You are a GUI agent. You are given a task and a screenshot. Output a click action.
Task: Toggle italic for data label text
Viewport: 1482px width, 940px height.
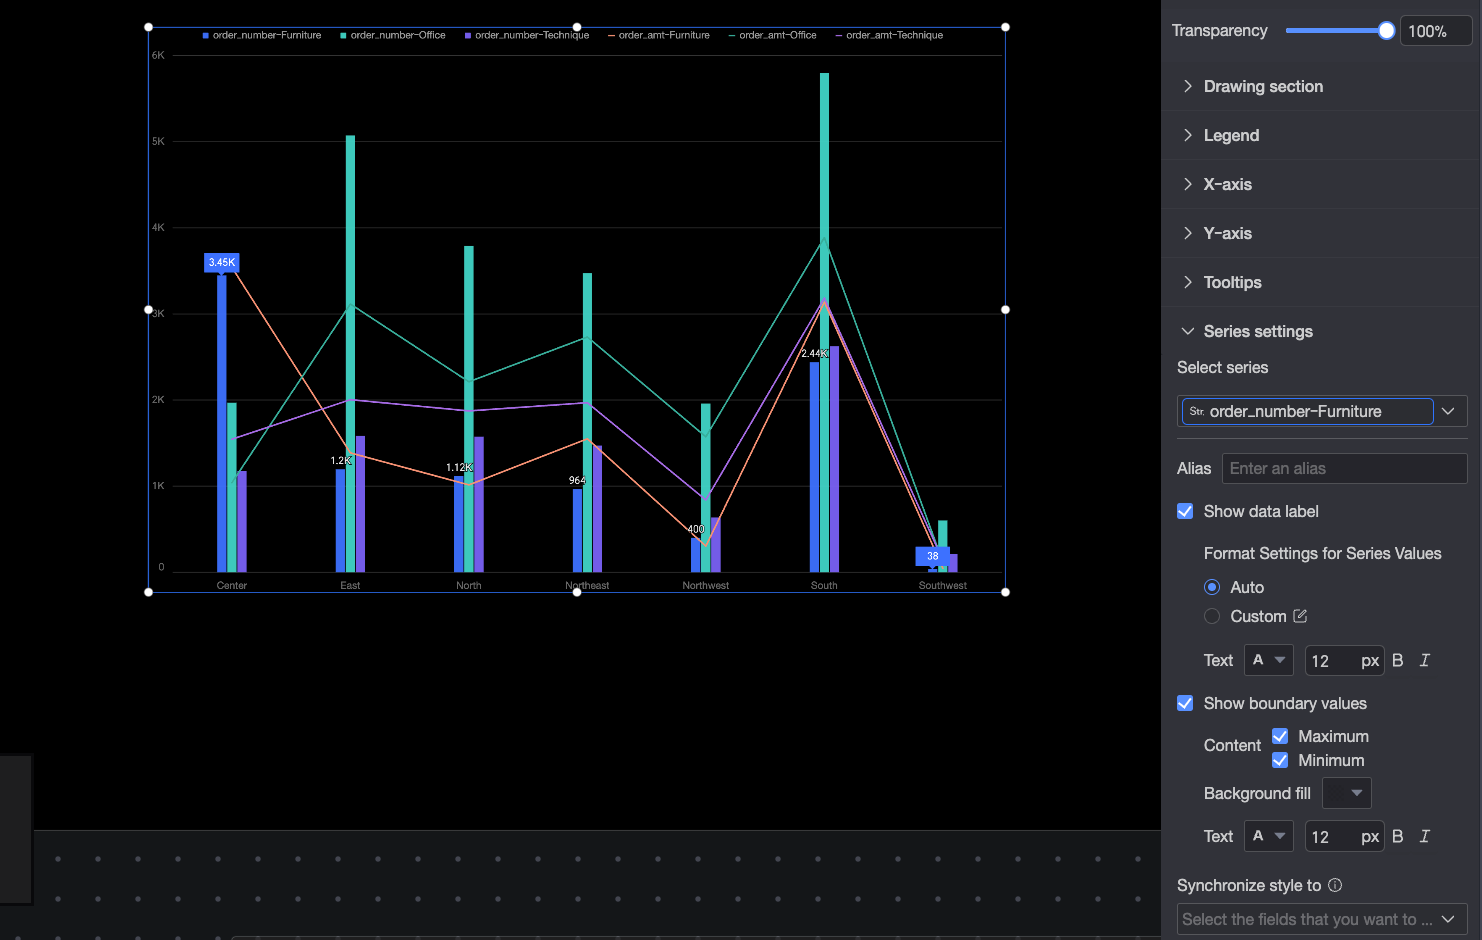point(1425,660)
